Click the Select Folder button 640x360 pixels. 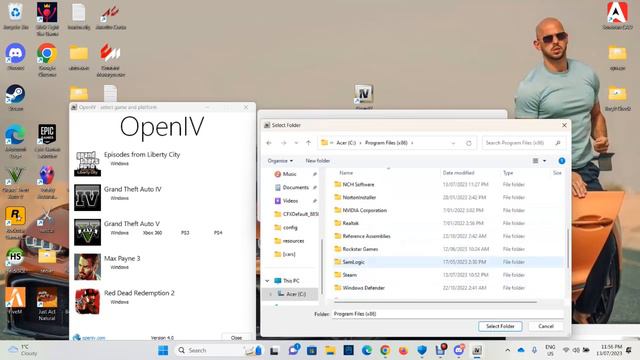(500, 326)
